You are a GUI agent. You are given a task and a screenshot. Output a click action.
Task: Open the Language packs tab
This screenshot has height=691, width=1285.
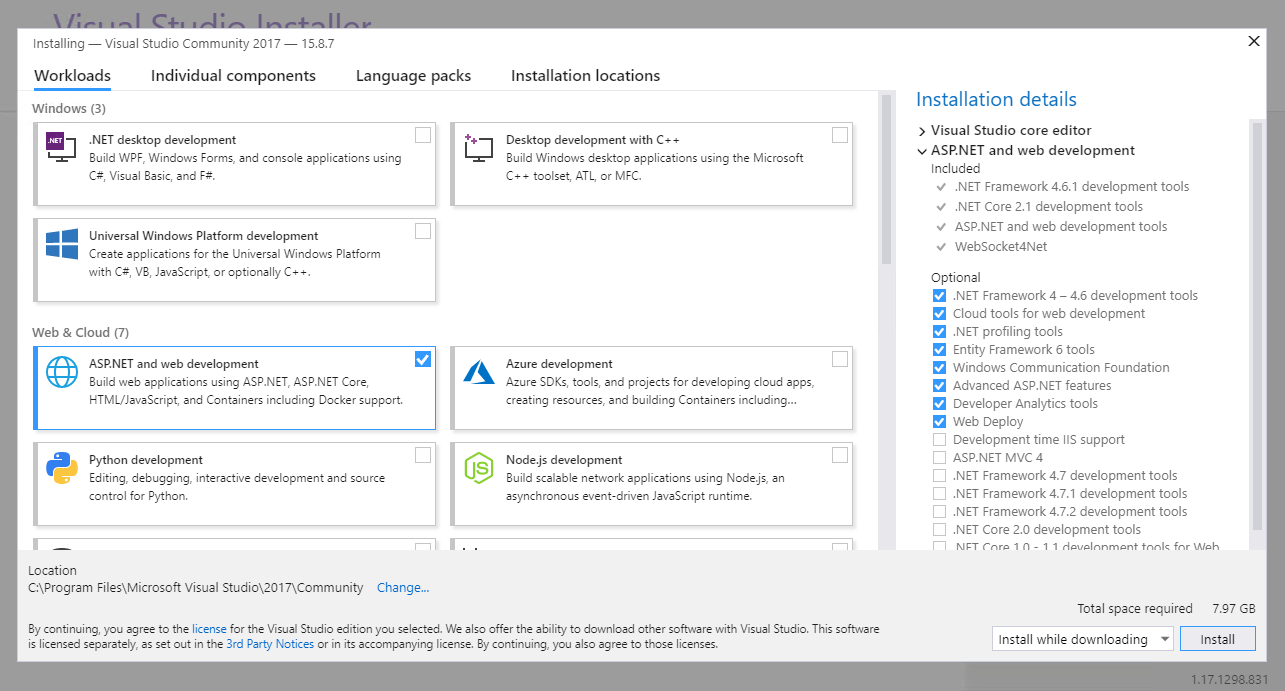[413, 76]
